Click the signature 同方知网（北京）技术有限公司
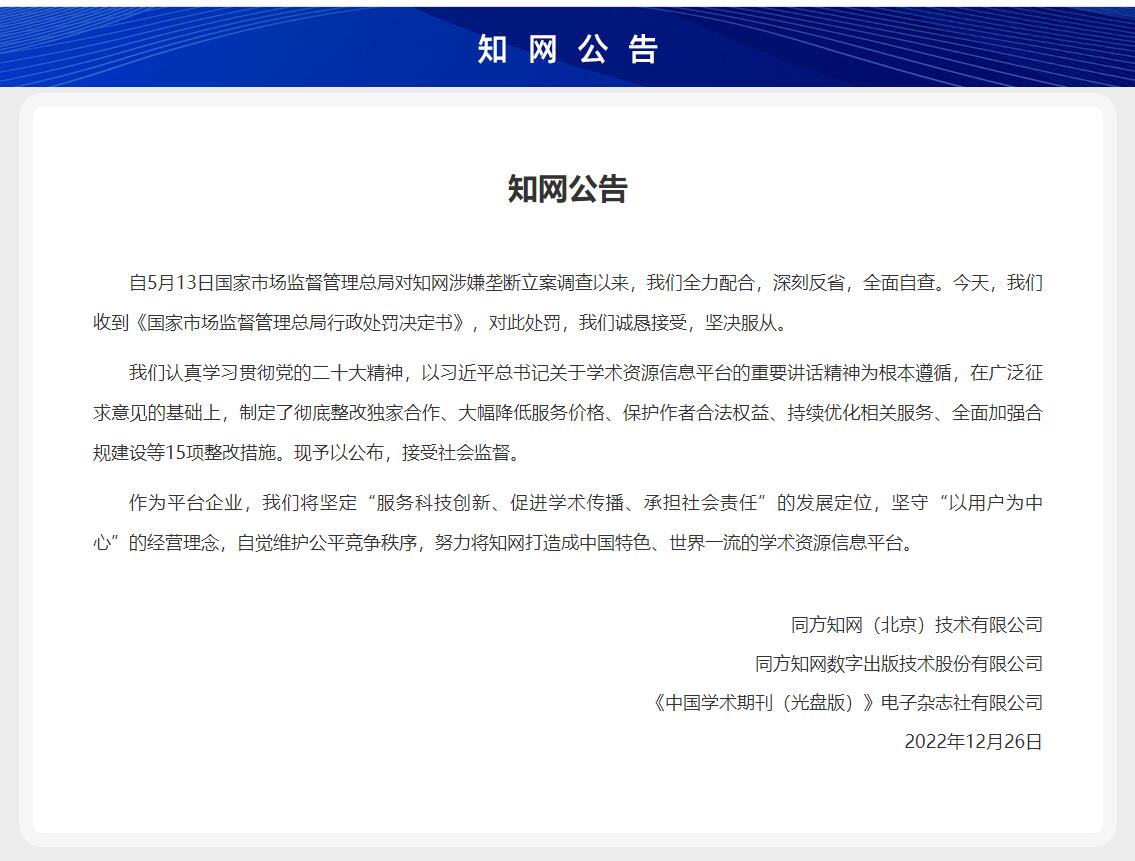 tap(916, 625)
